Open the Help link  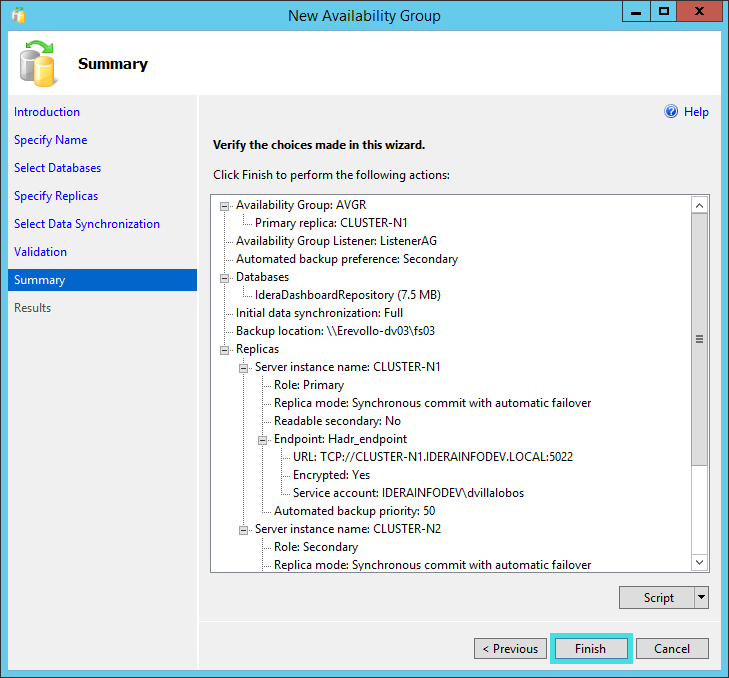coord(696,112)
